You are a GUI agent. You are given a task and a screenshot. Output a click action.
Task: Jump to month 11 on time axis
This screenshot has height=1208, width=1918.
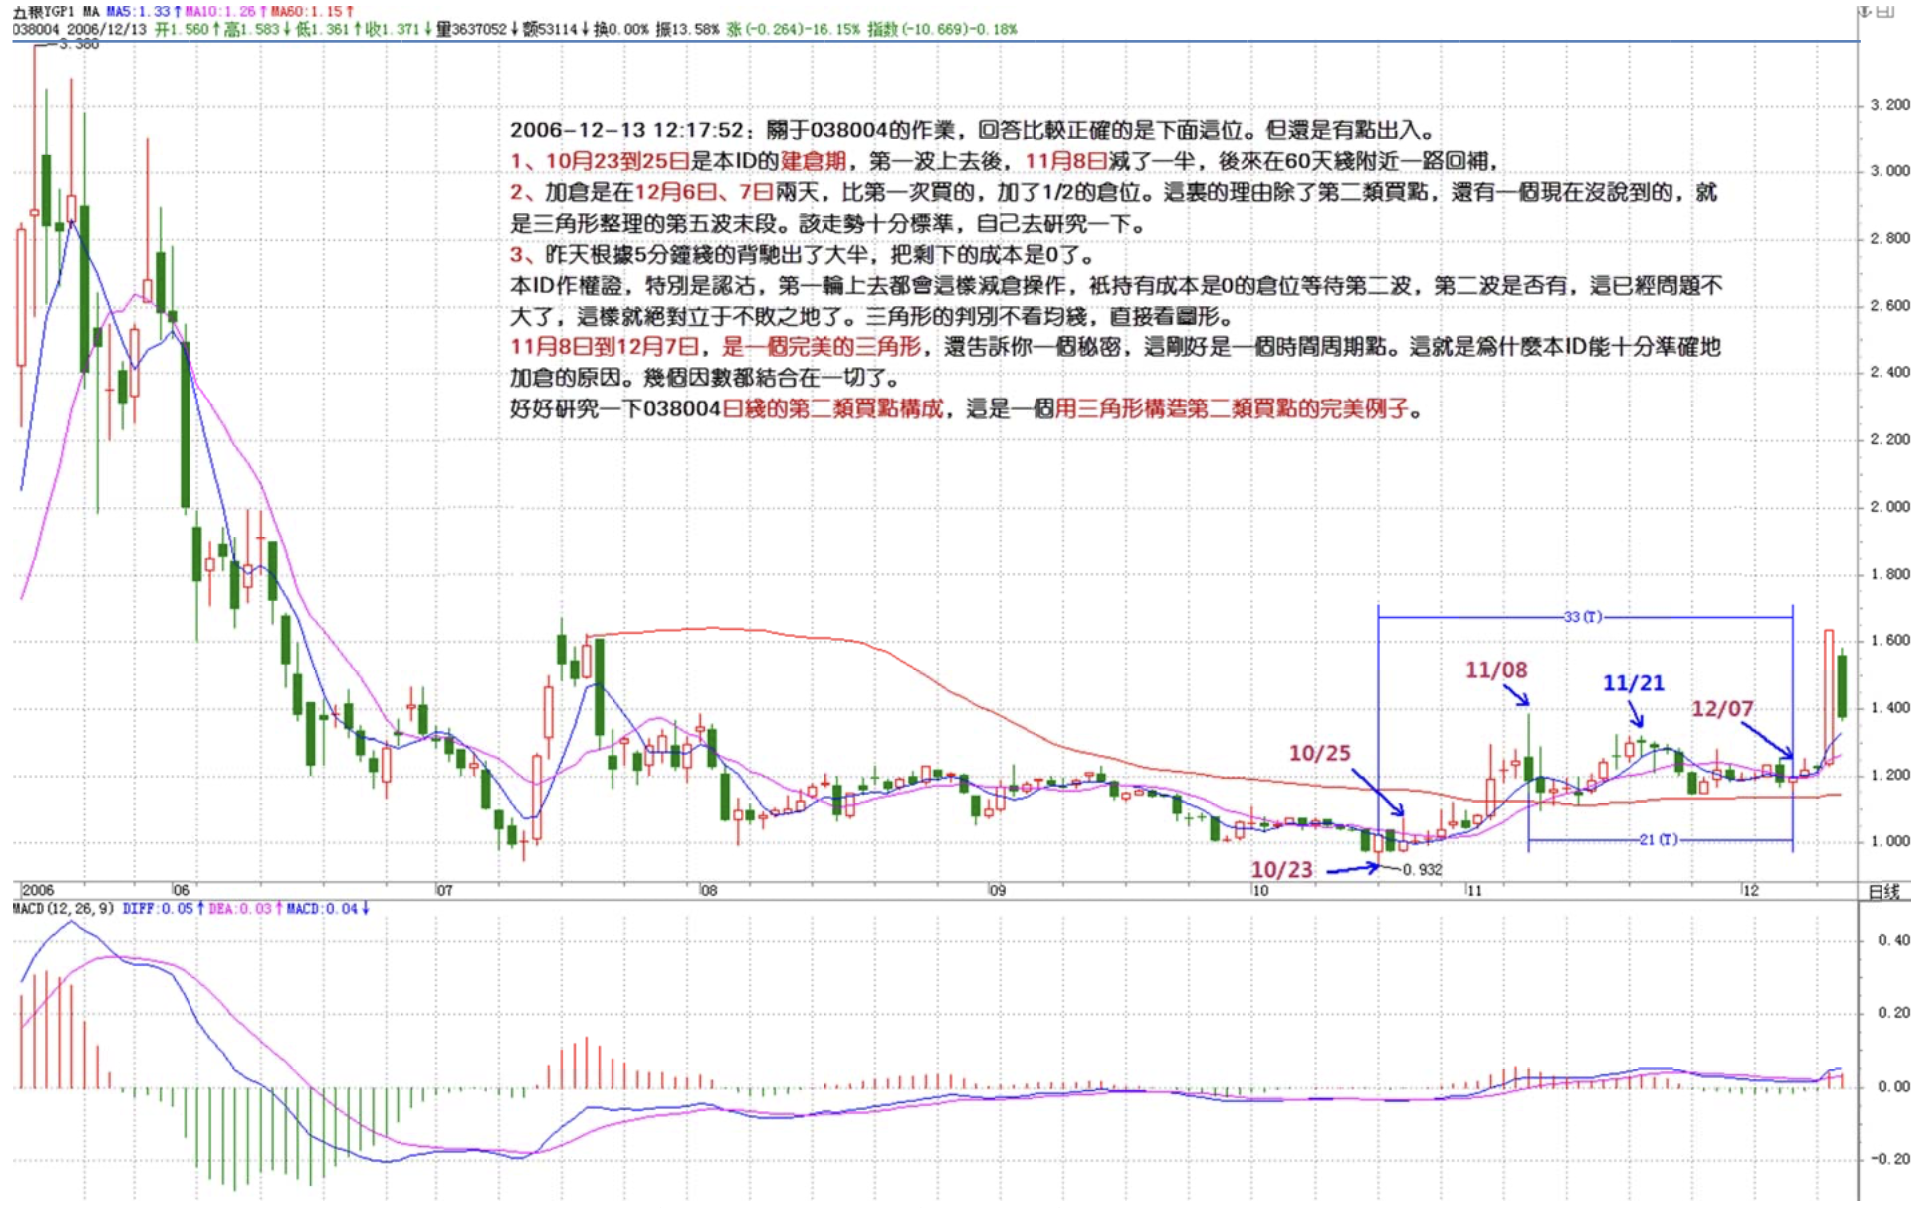tap(1473, 890)
